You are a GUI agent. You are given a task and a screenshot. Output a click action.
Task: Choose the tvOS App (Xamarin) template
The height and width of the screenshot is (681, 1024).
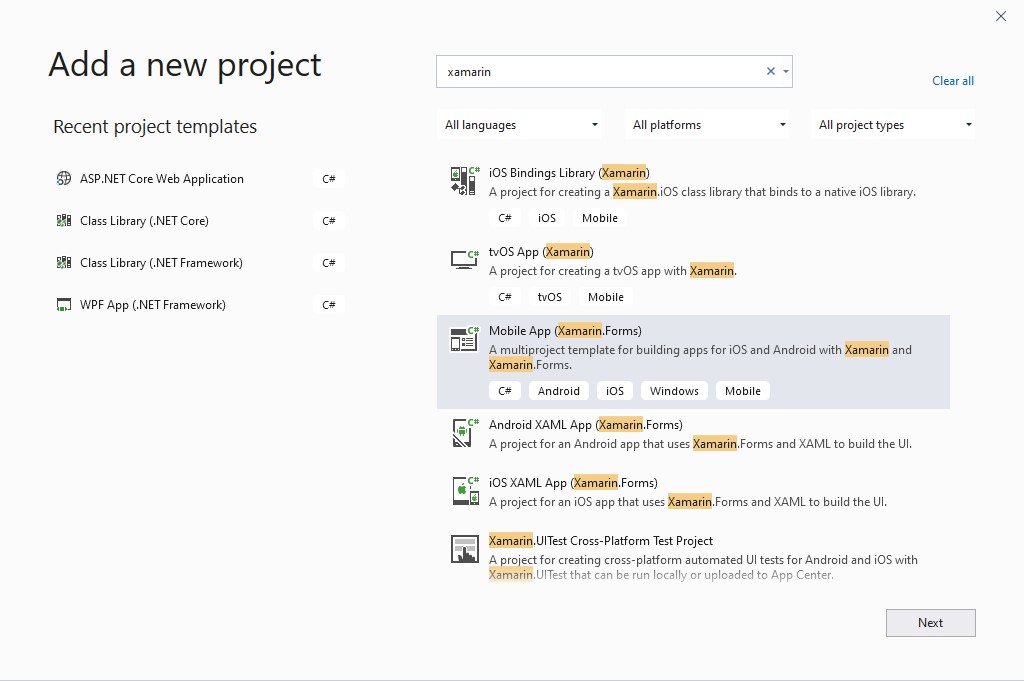(541, 252)
